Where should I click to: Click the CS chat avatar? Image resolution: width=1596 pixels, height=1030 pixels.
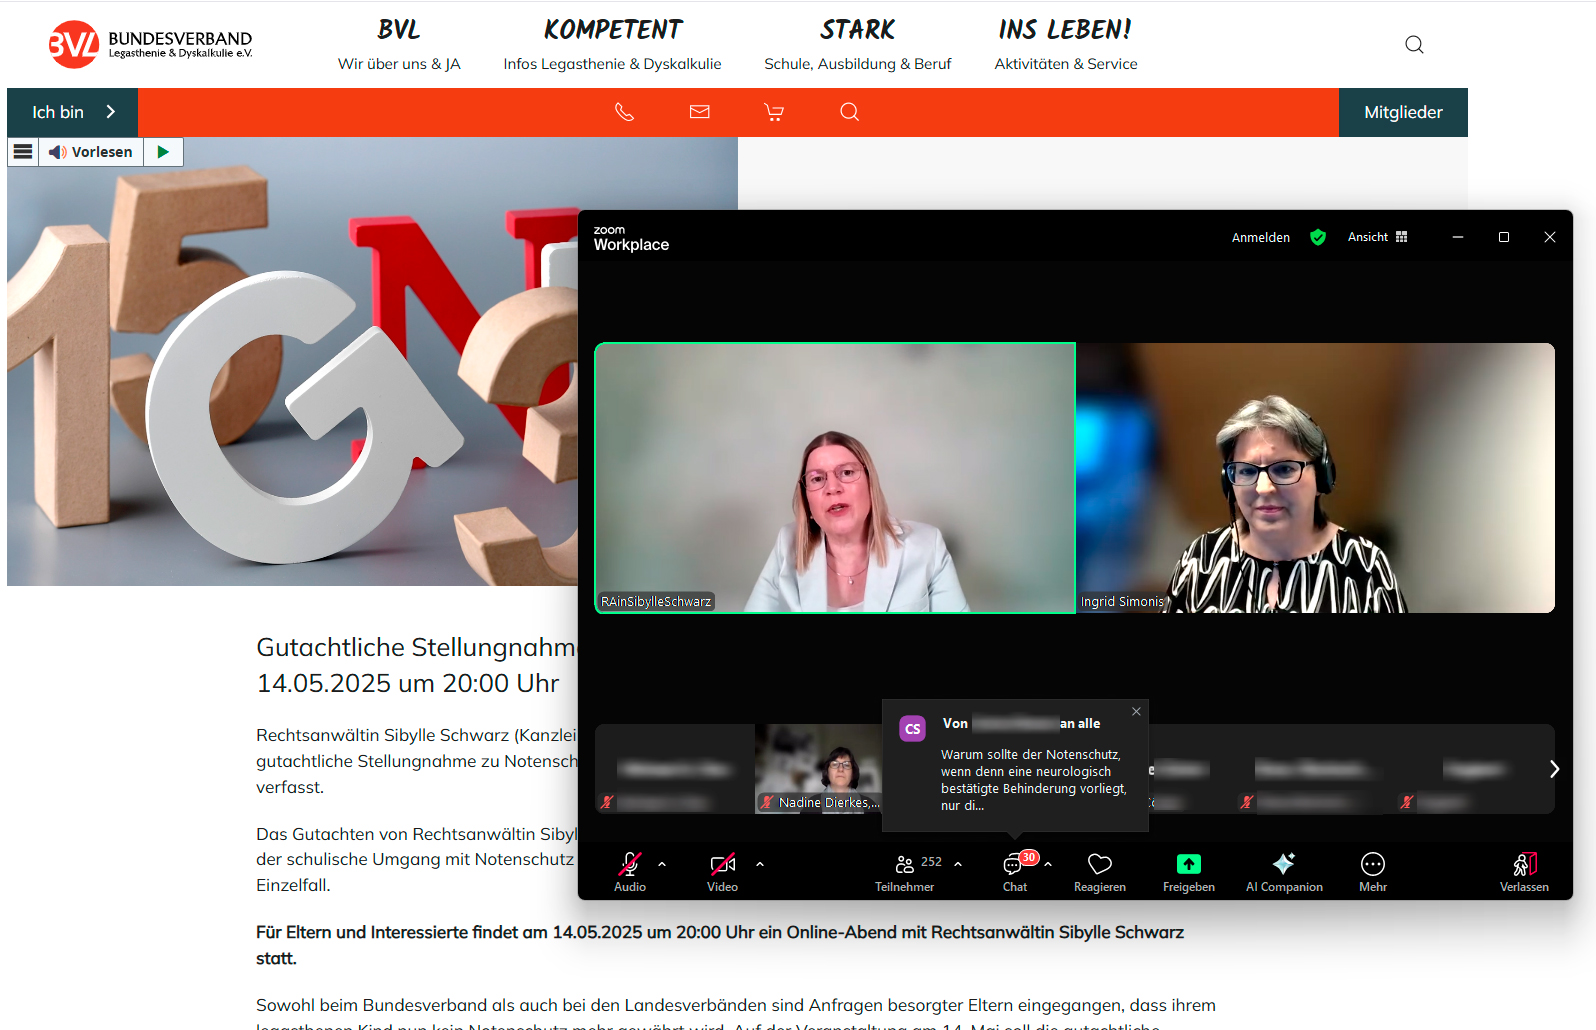coord(912,729)
